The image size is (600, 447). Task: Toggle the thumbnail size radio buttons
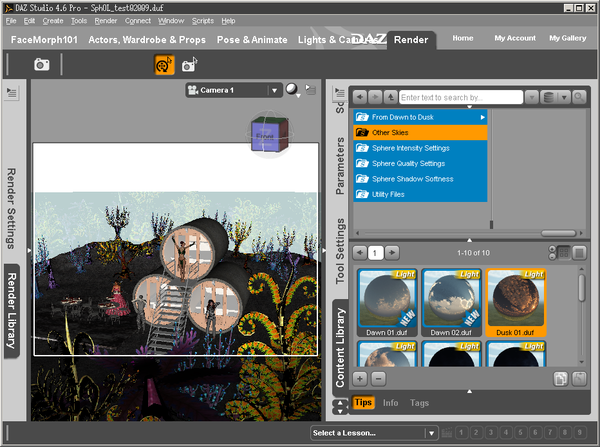[552, 253]
